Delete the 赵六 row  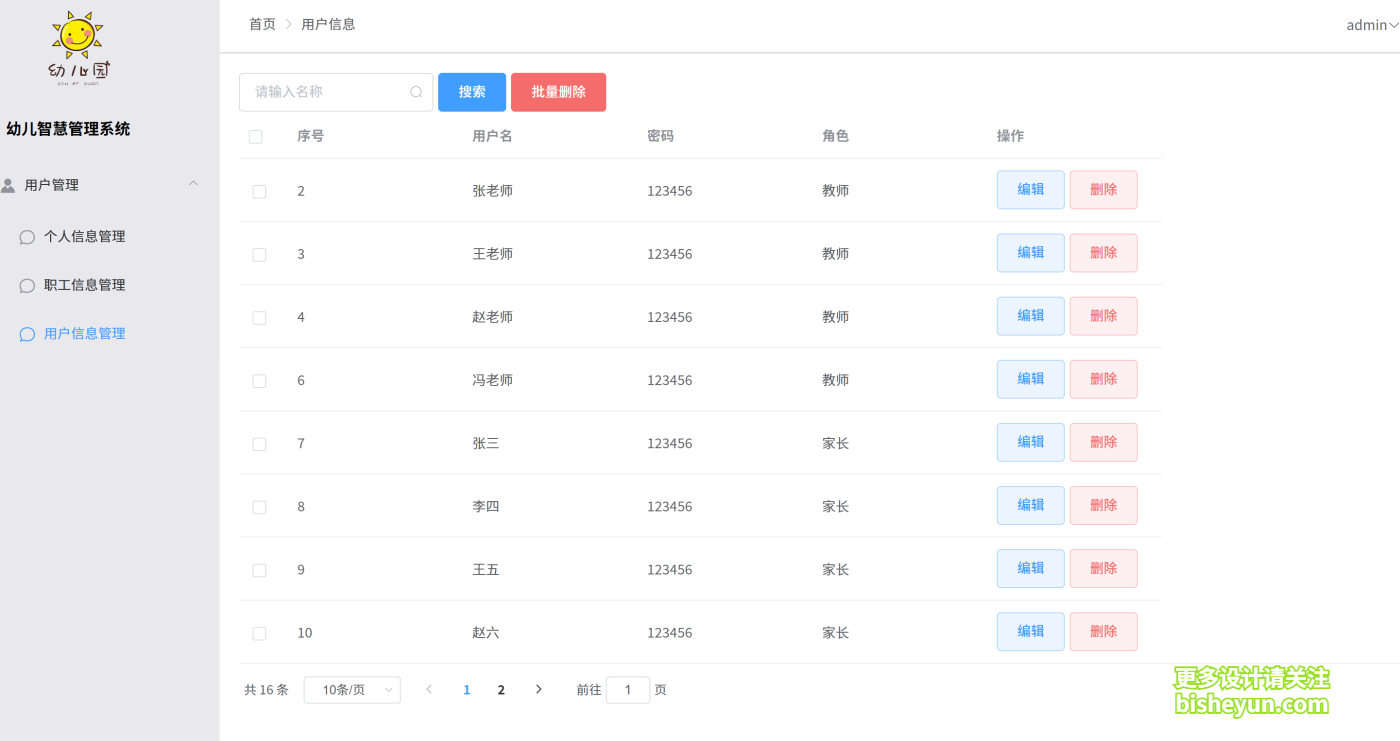point(1104,631)
